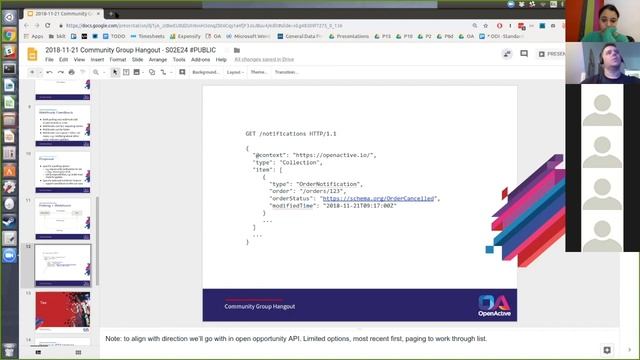Print the presentation
The image size is (640, 360).
pos(71,72)
